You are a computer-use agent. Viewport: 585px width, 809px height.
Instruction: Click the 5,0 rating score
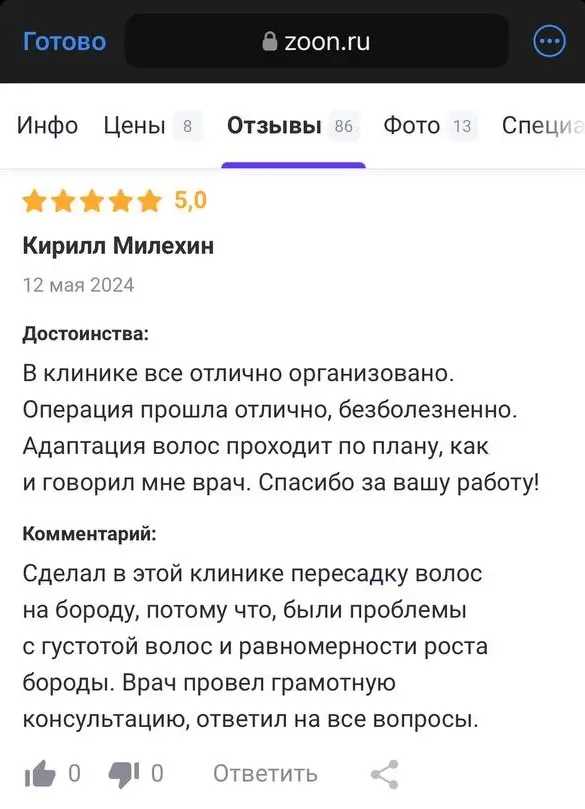(190, 200)
